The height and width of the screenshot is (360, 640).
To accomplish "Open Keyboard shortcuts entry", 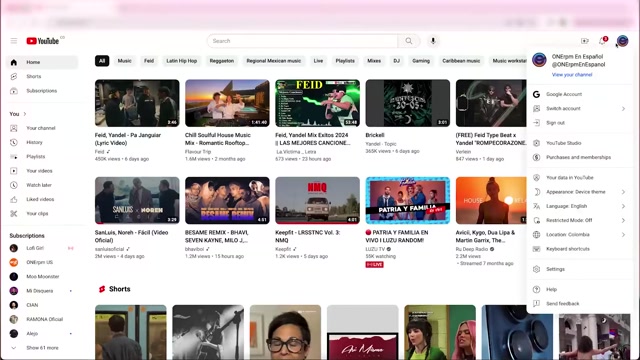I will (580, 249).
